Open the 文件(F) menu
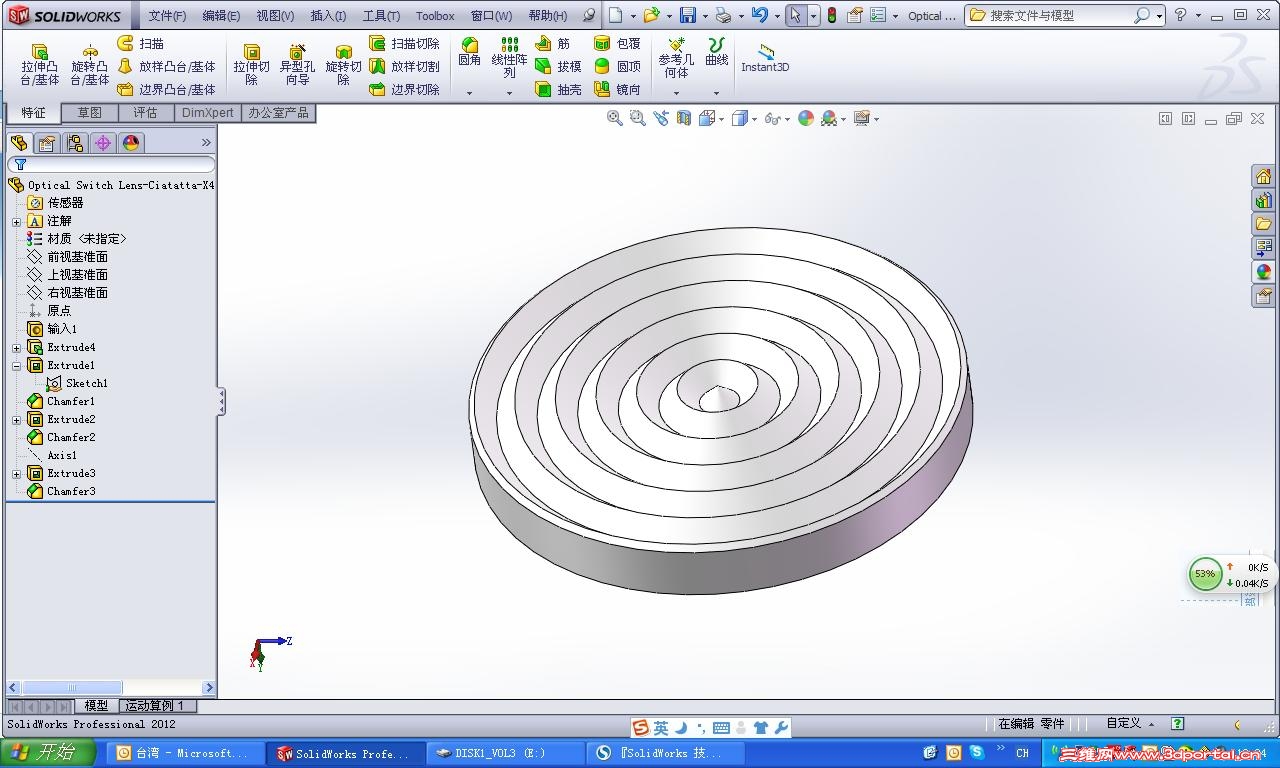Viewport: 1280px width, 768px height. click(167, 16)
